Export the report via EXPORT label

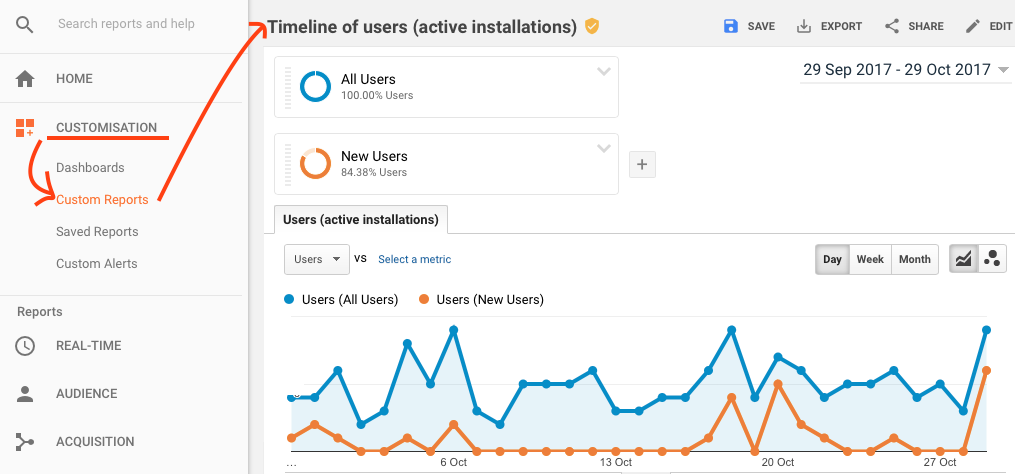[x=842, y=27]
